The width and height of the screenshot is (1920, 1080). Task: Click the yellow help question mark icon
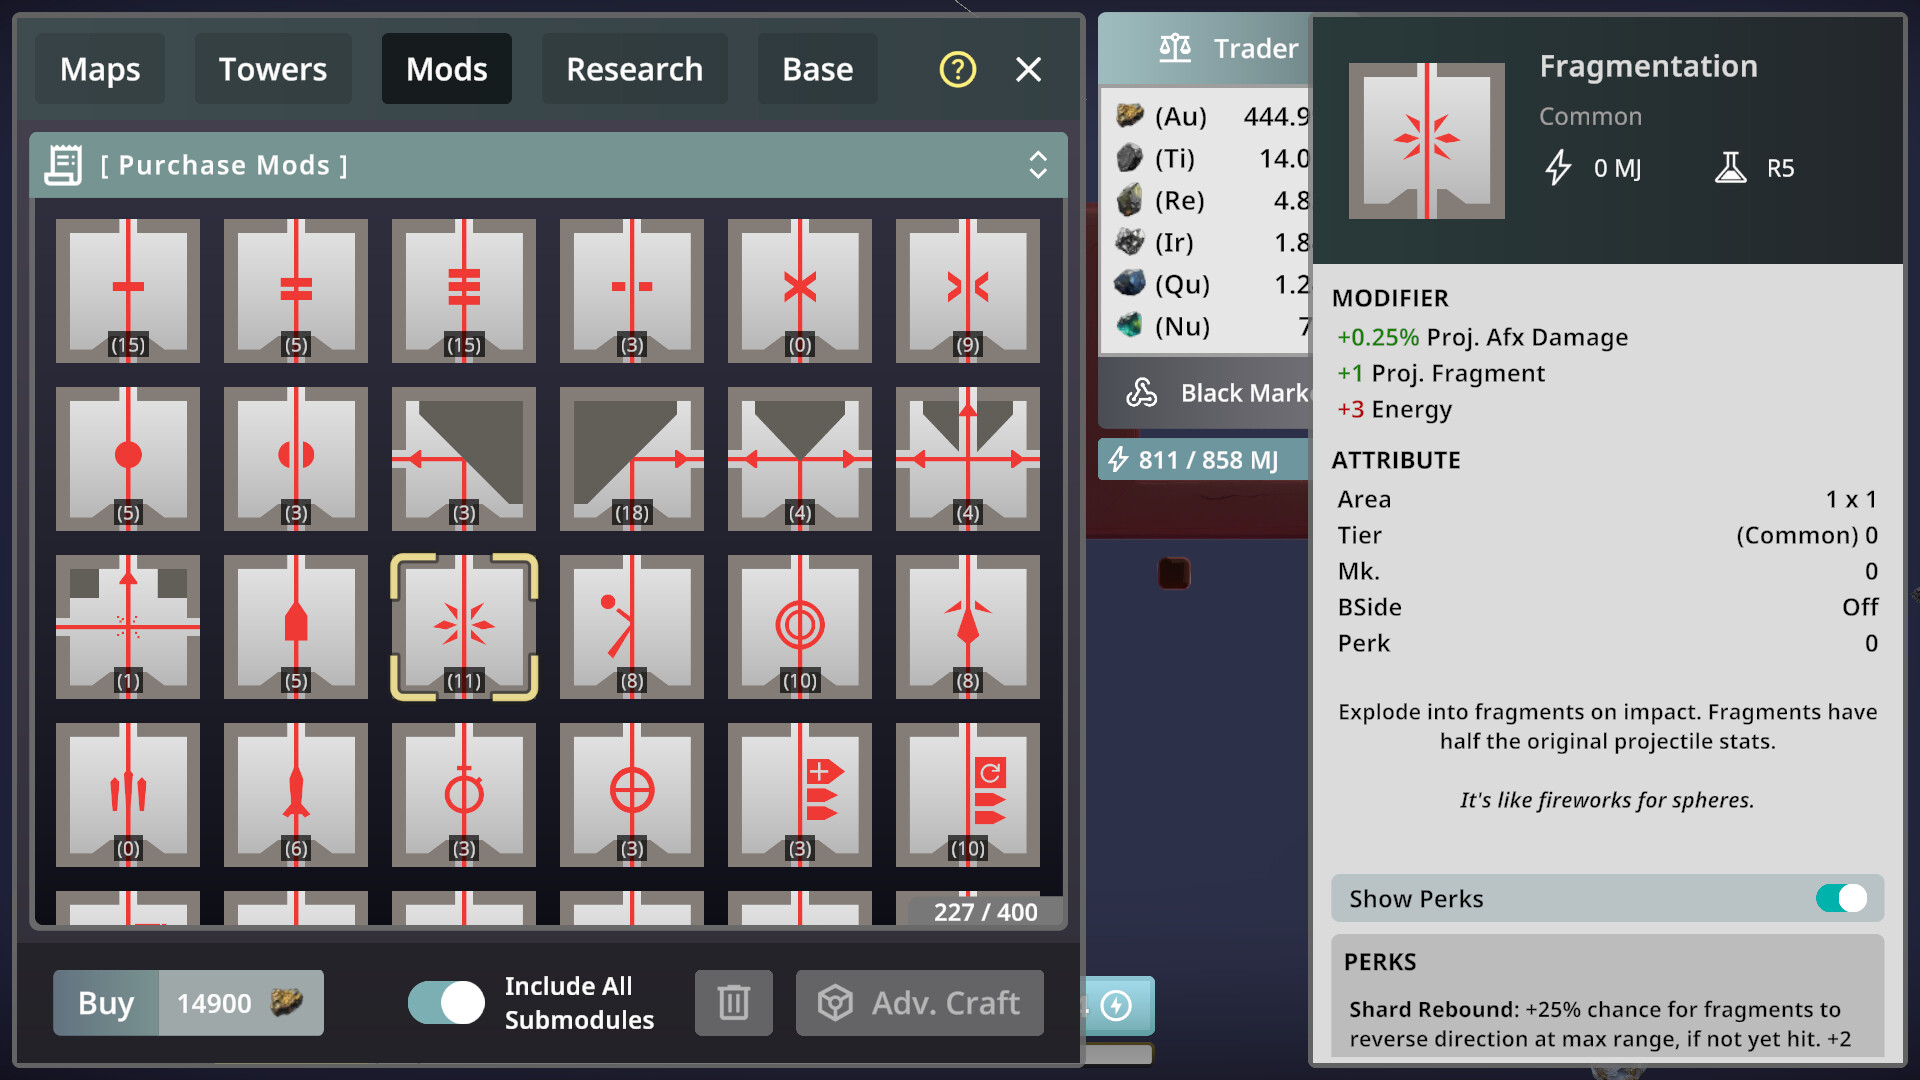pos(957,70)
